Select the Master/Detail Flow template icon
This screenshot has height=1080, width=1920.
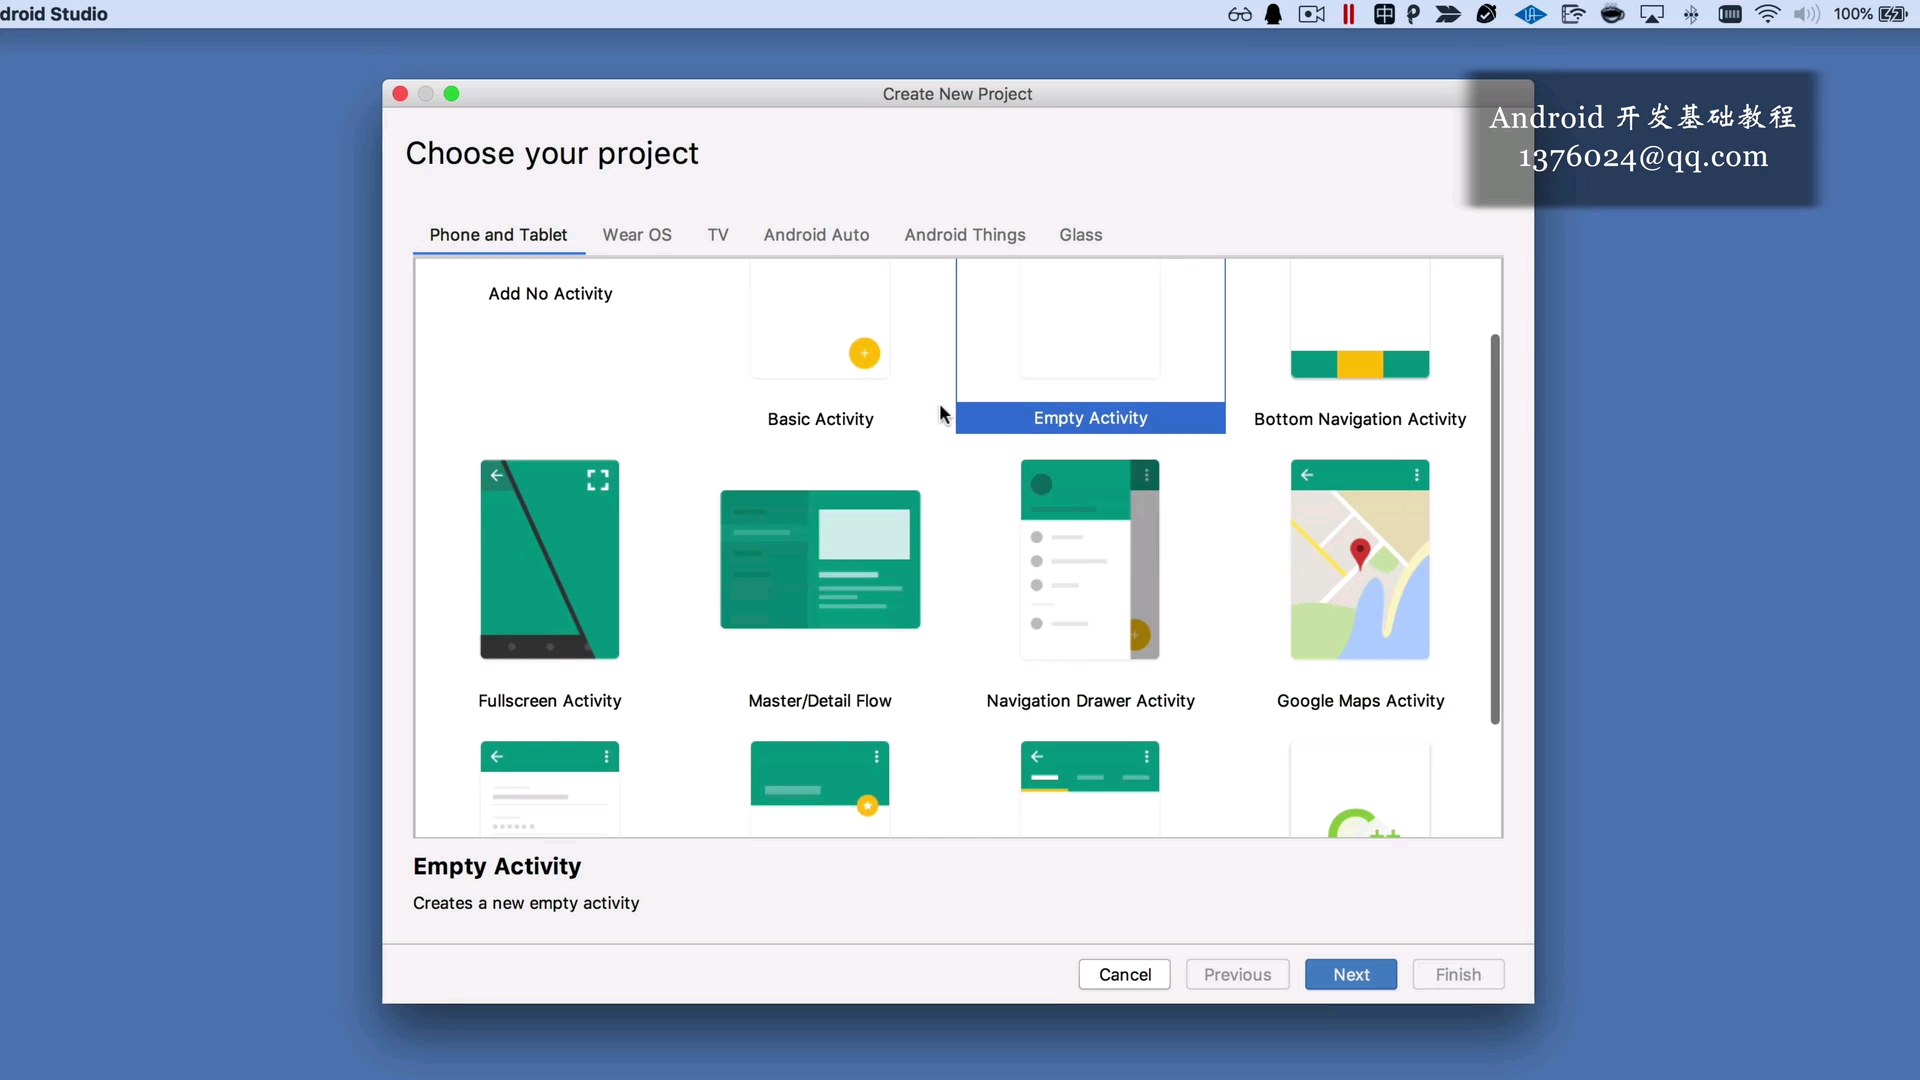pyautogui.click(x=820, y=559)
